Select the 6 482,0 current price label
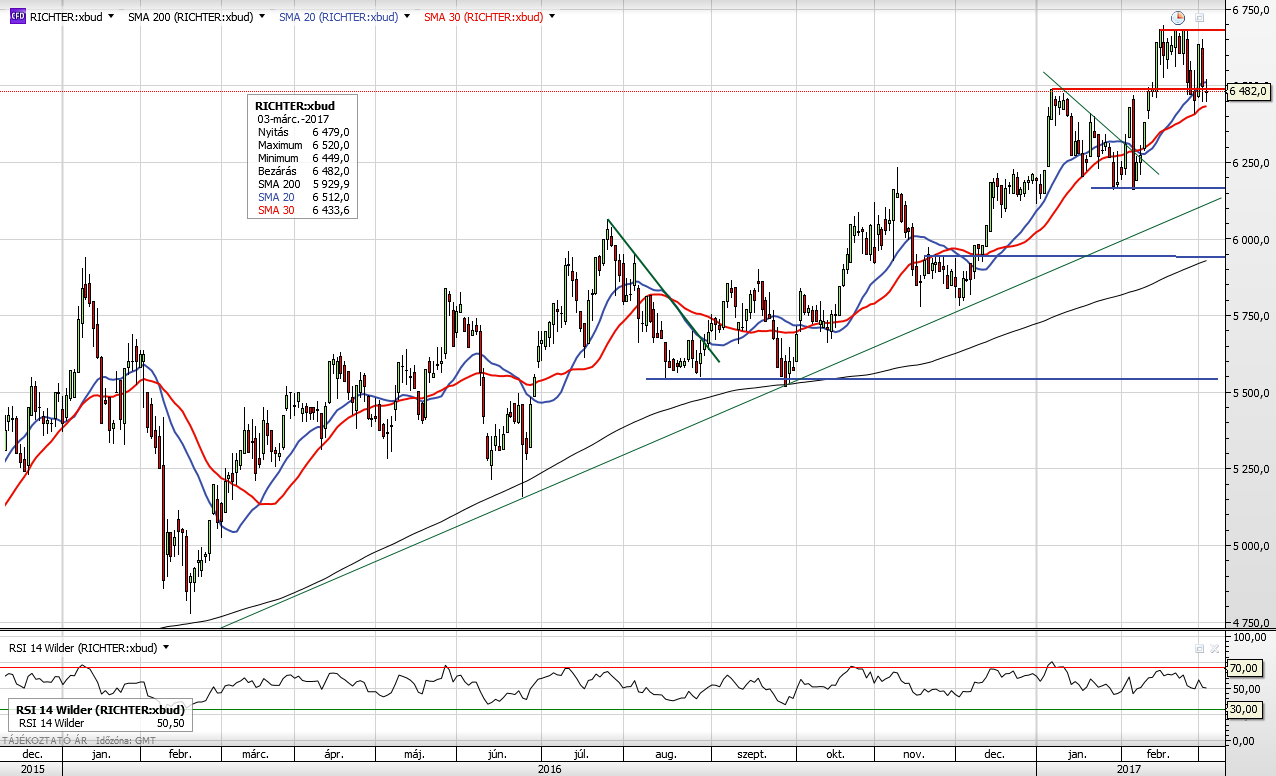 tap(1249, 91)
